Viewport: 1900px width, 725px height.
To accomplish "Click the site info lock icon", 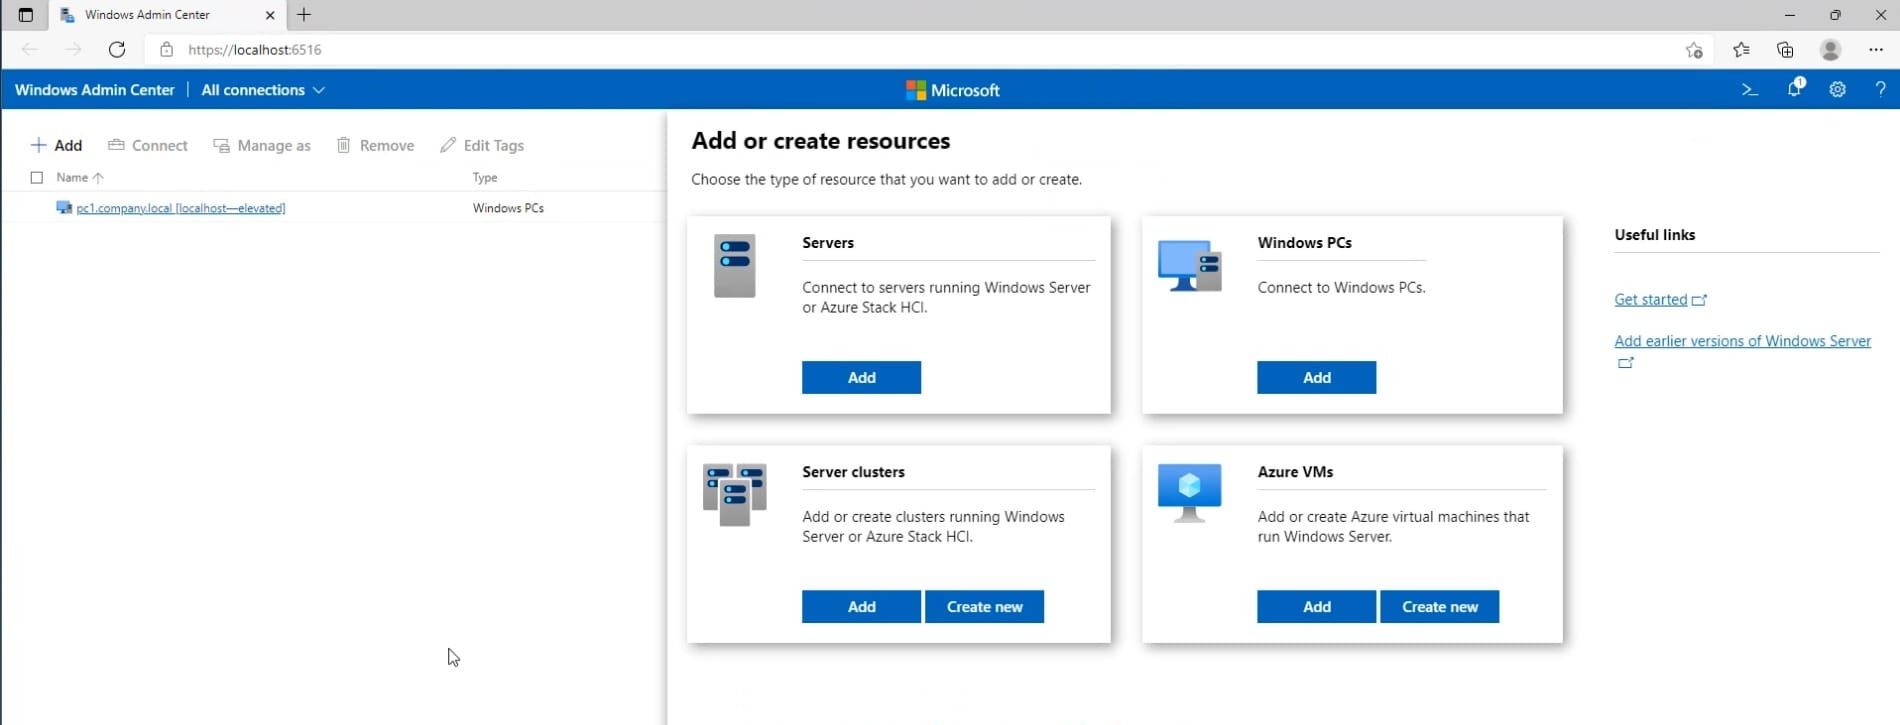I will [167, 49].
